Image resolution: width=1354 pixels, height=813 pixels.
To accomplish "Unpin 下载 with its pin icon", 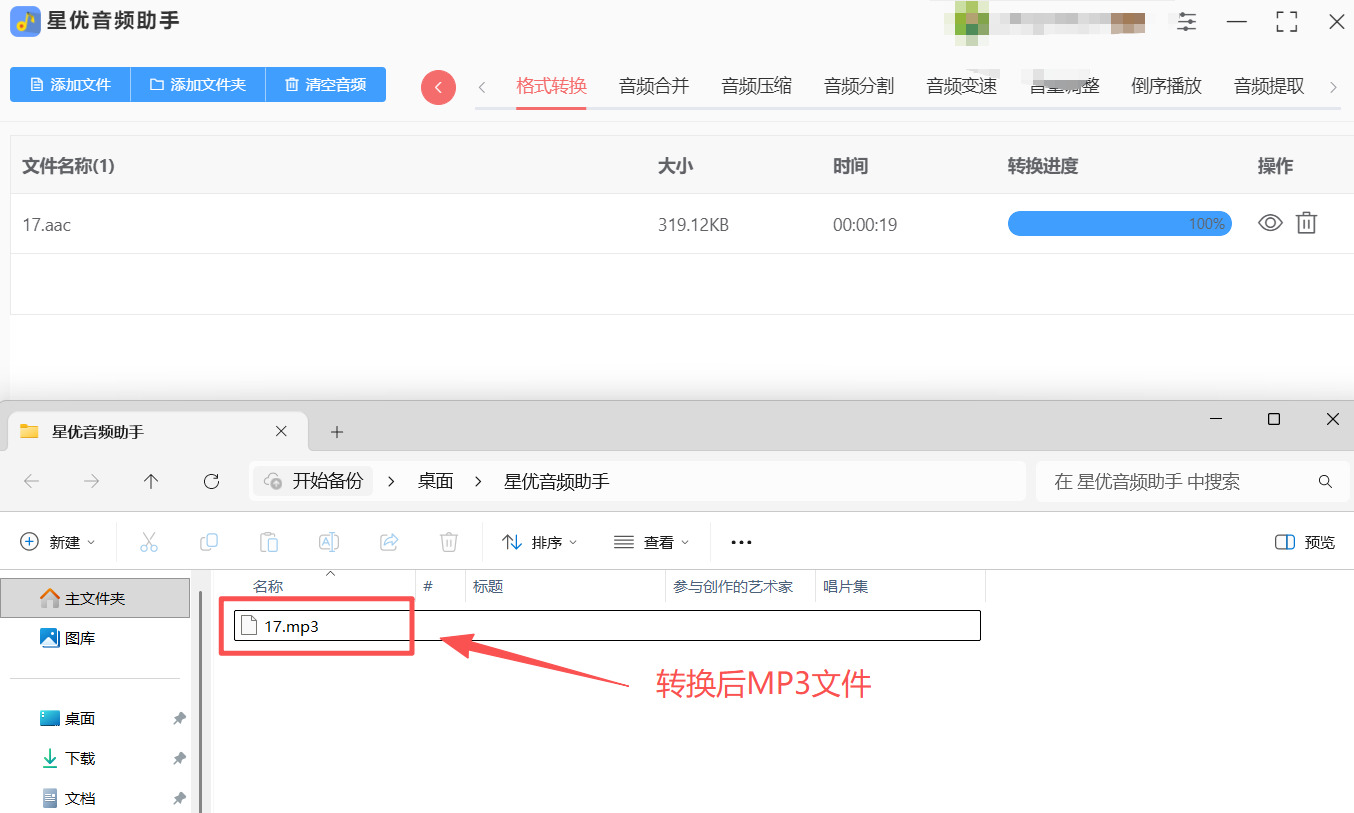I will pyautogui.click(x=179, y=758).
